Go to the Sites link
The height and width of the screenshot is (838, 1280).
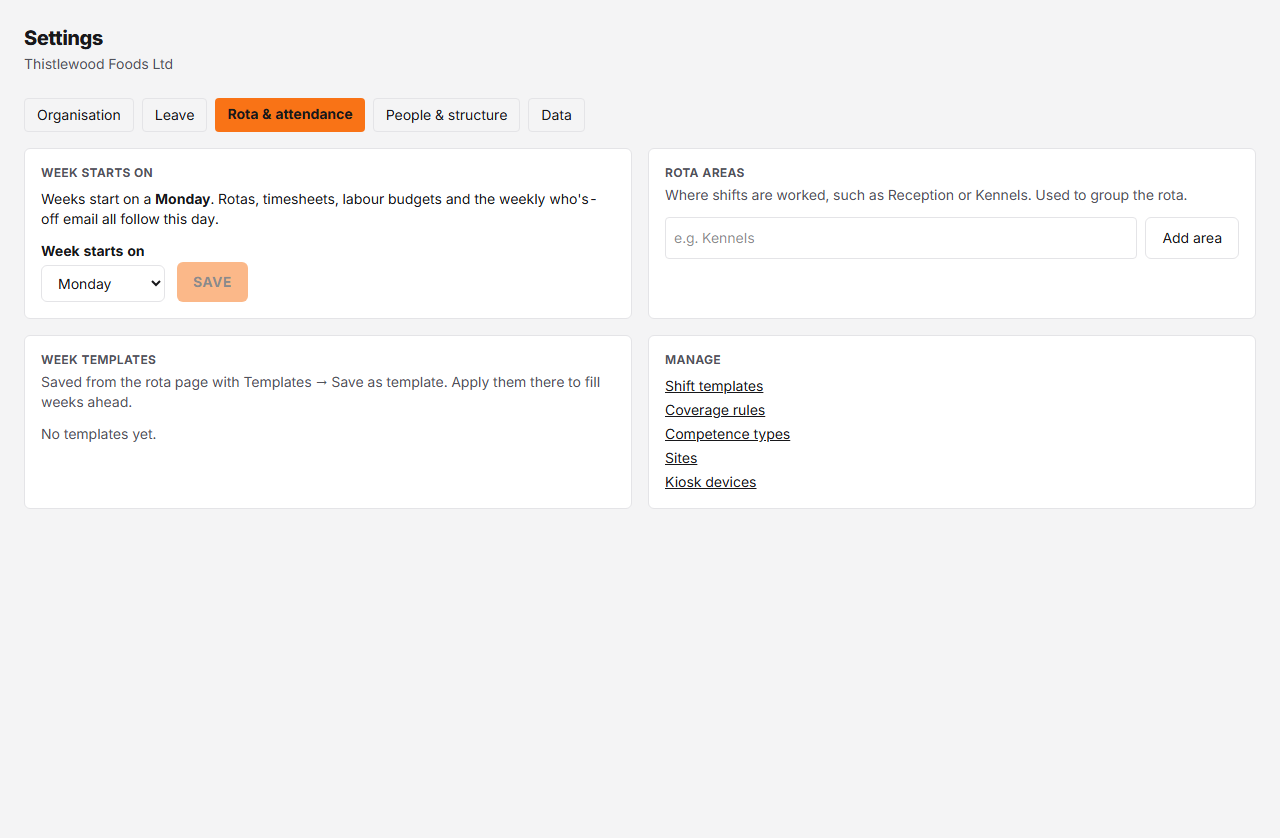681,458
